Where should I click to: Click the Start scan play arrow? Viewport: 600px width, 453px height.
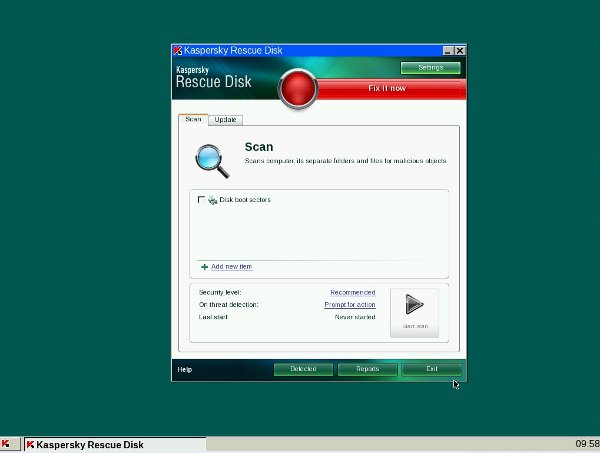pyautogui.click(x=414, y=305)
